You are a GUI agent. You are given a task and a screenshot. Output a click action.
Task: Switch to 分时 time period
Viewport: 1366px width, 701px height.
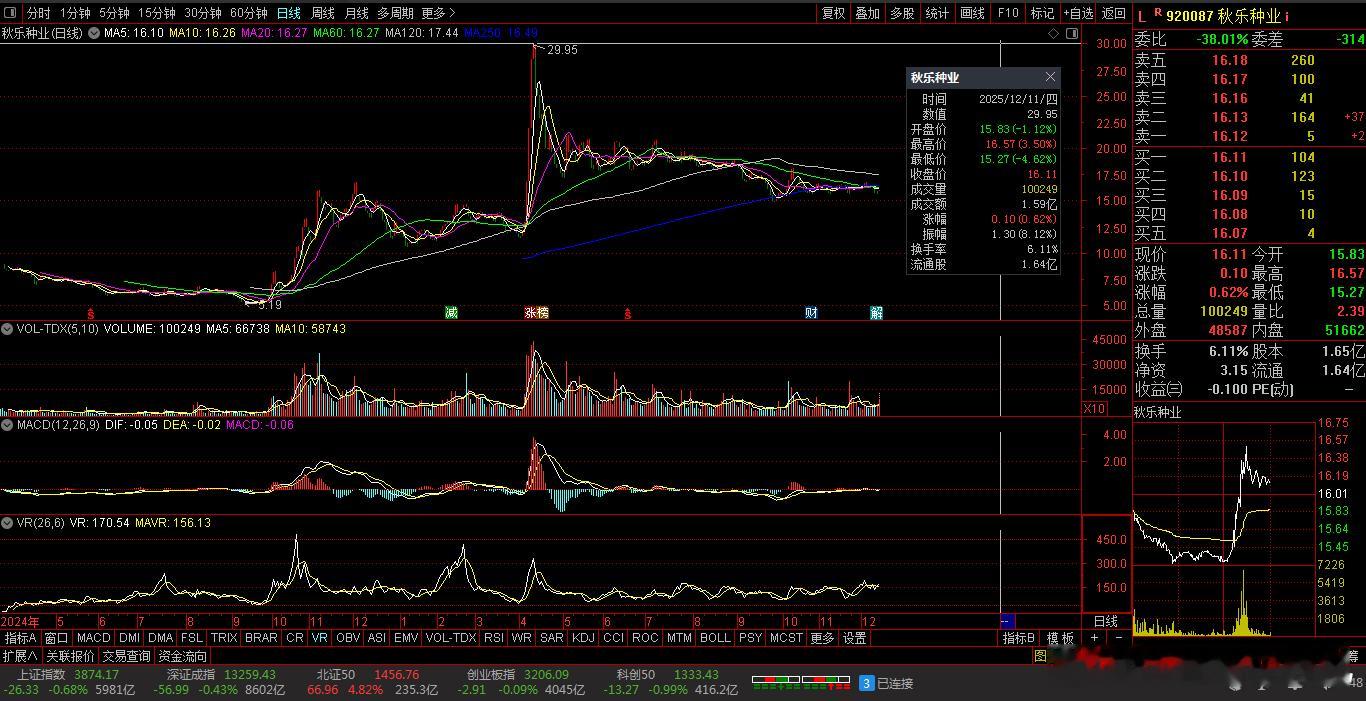coord(38,13)
